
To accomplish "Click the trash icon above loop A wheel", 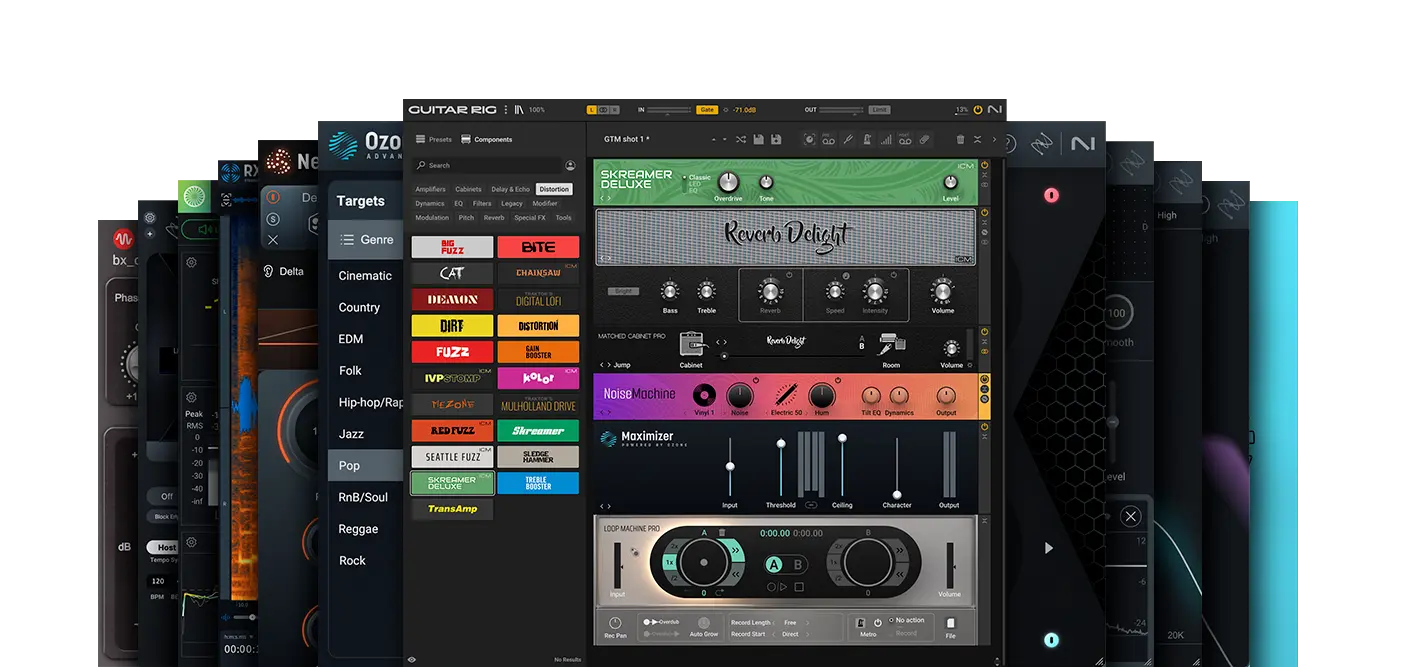I will 722,532.
